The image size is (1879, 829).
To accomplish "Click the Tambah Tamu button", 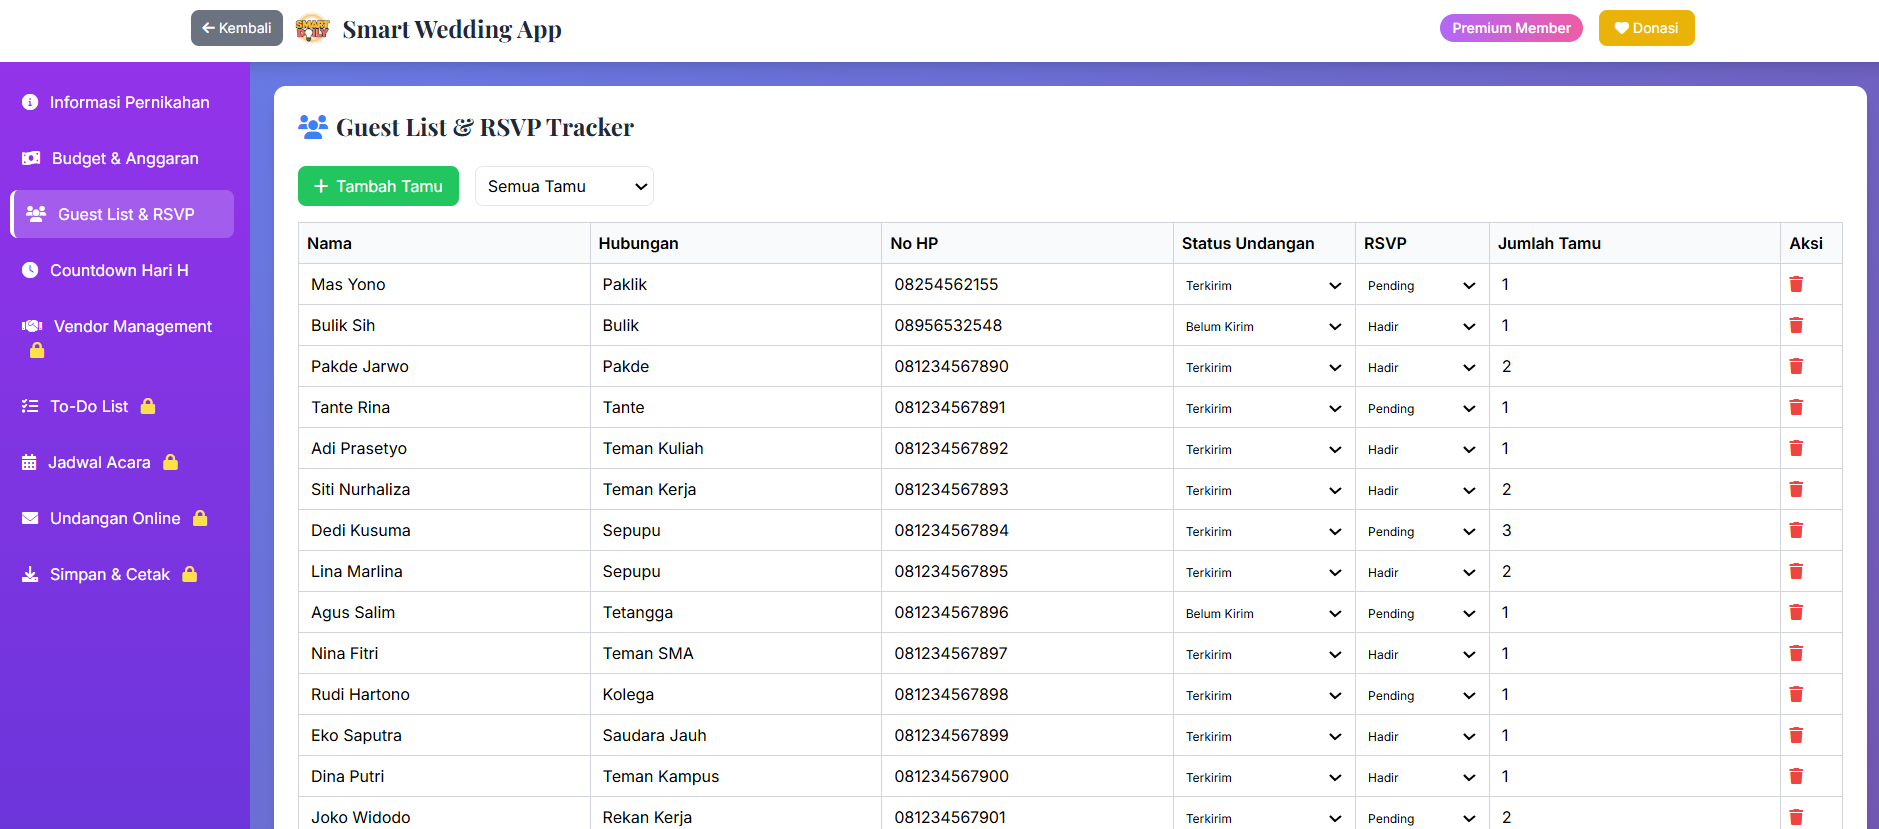I will [378, 186].
